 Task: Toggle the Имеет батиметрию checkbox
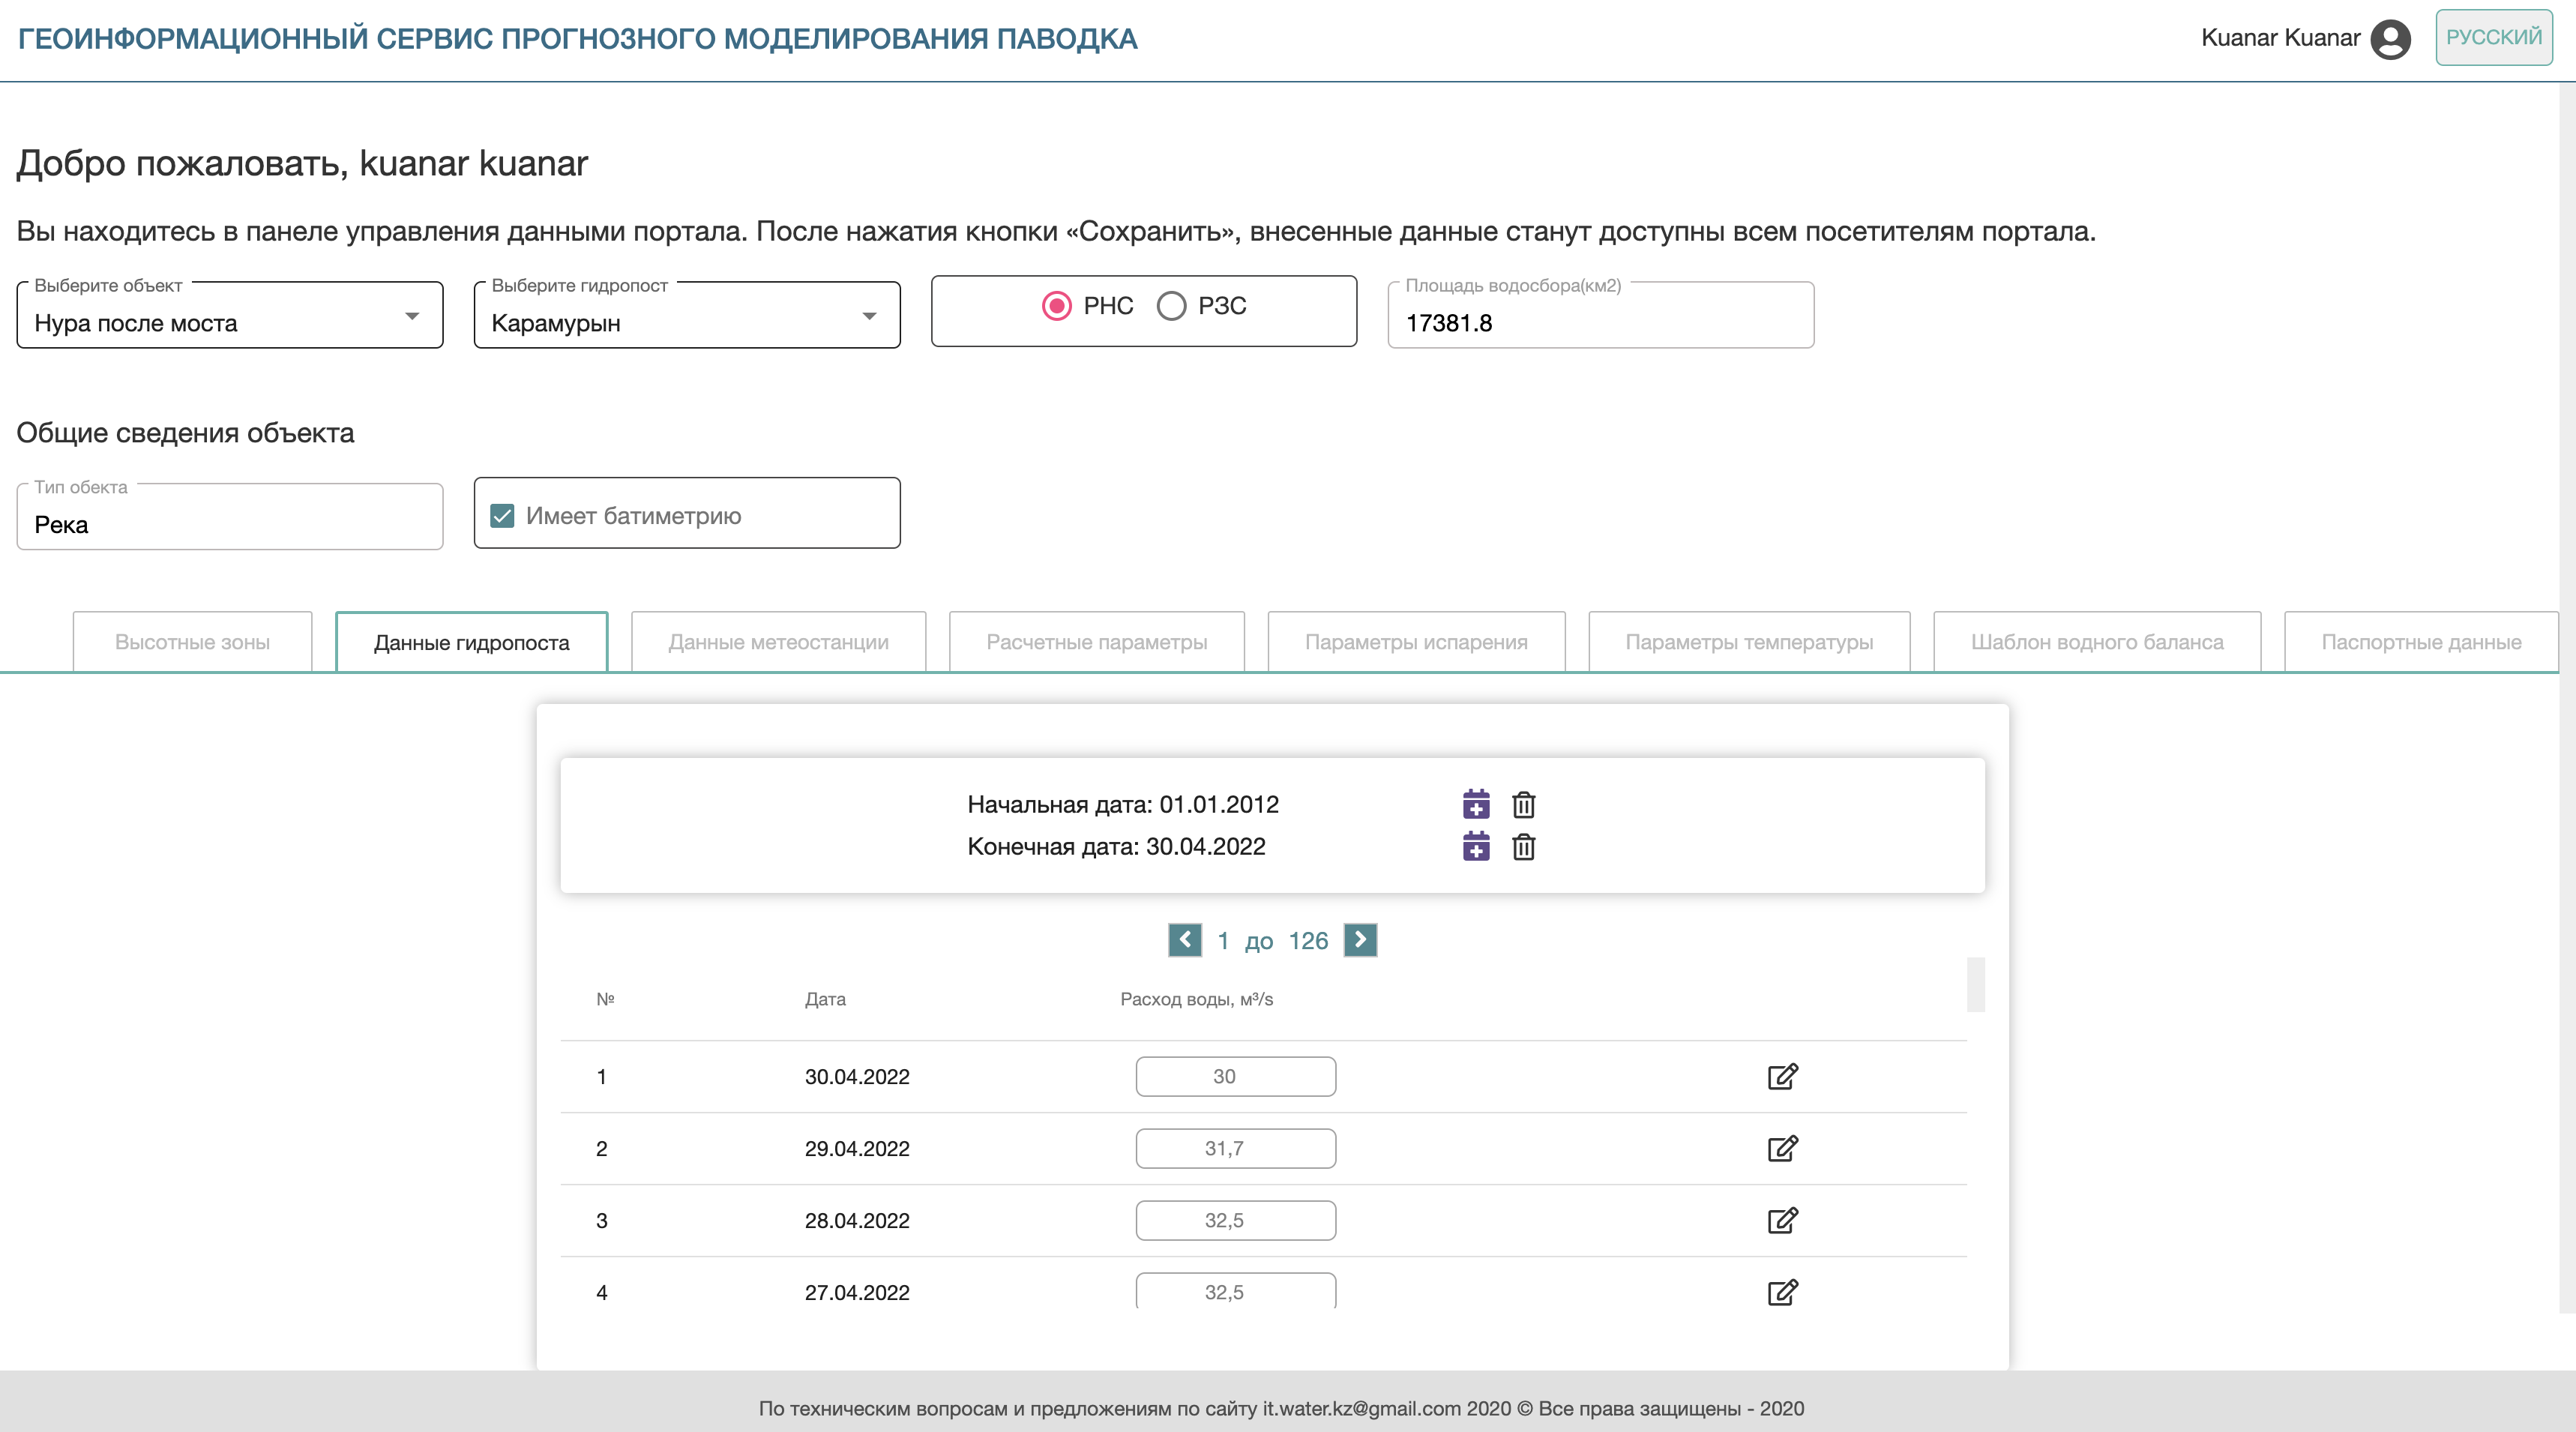(x=502, y=516)
